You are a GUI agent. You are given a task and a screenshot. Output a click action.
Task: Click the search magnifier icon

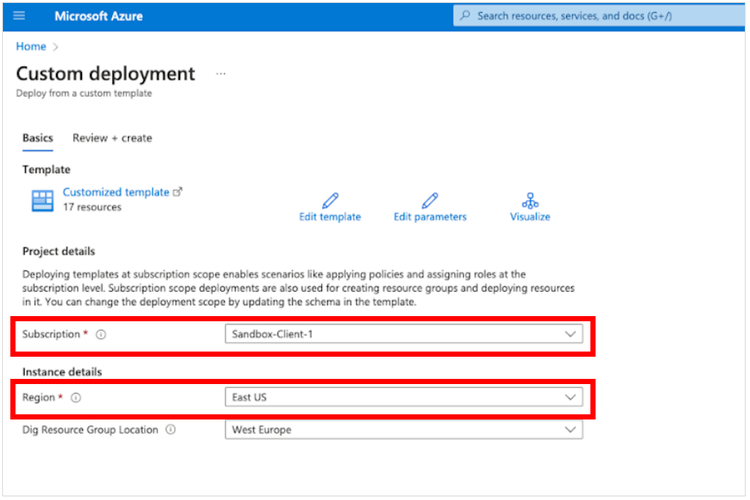465,15
